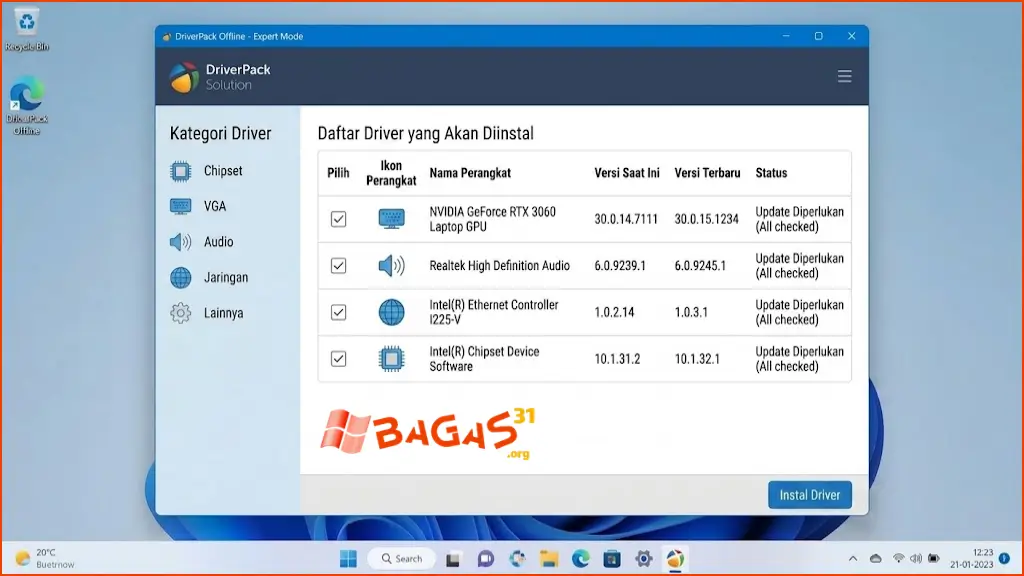Open the Recycle Bin desktop icon

click(27, 29)
